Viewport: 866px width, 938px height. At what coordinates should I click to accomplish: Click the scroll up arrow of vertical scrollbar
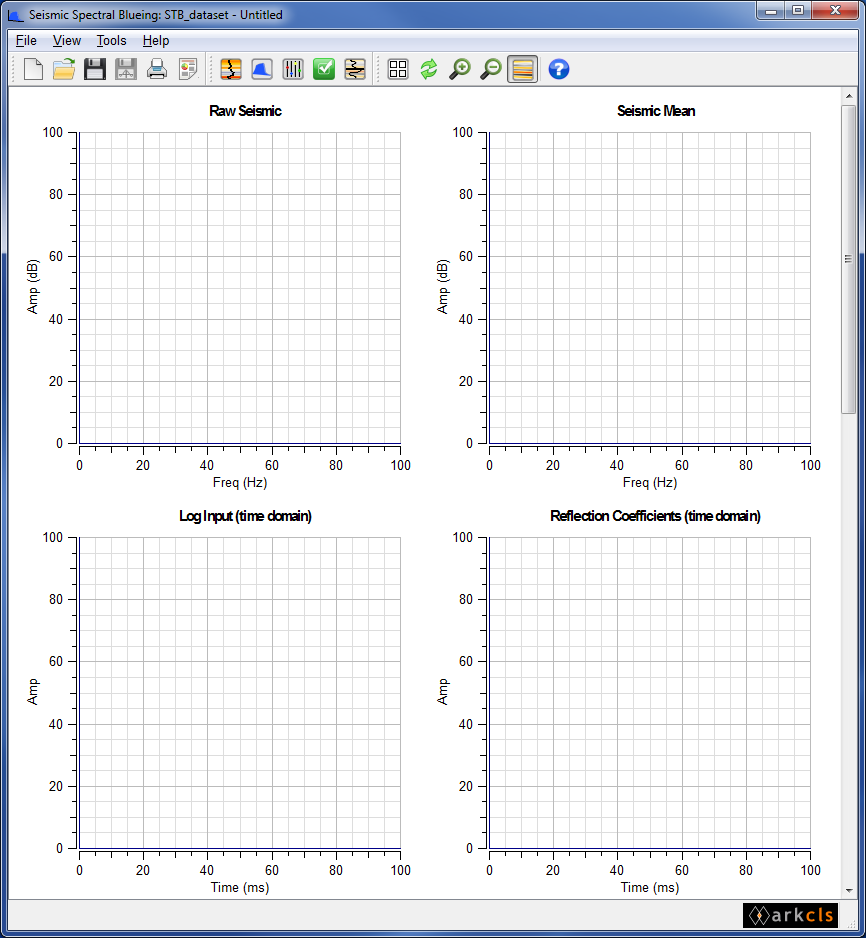click(849, 96)
